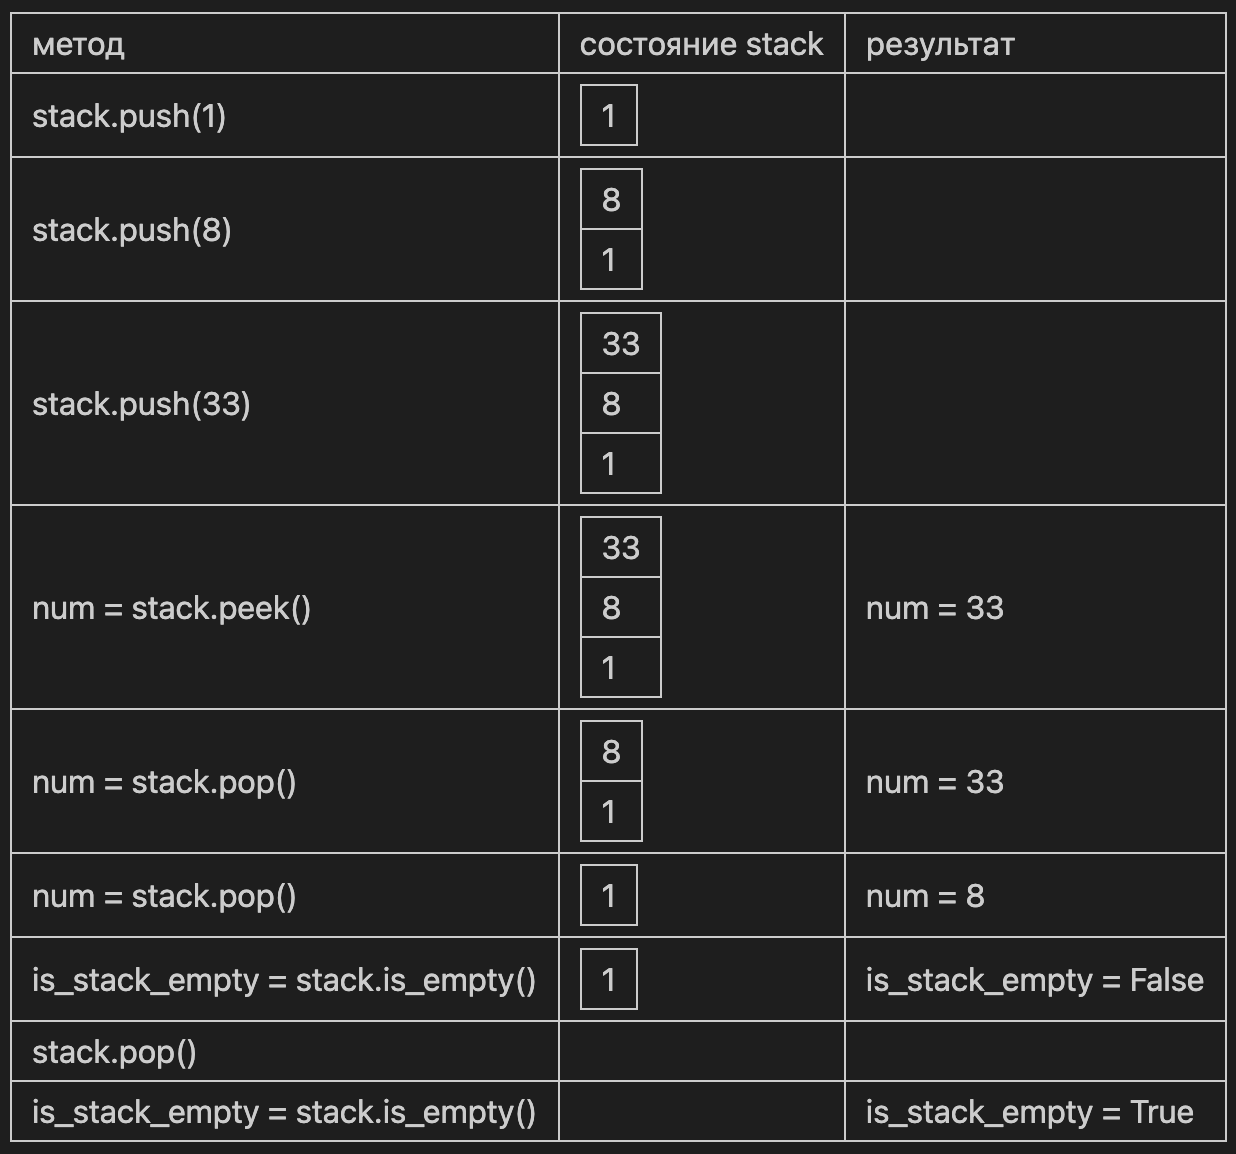
Task: Select the "is_stack_empty = False" result text
Action: (x=1034, y=980)
